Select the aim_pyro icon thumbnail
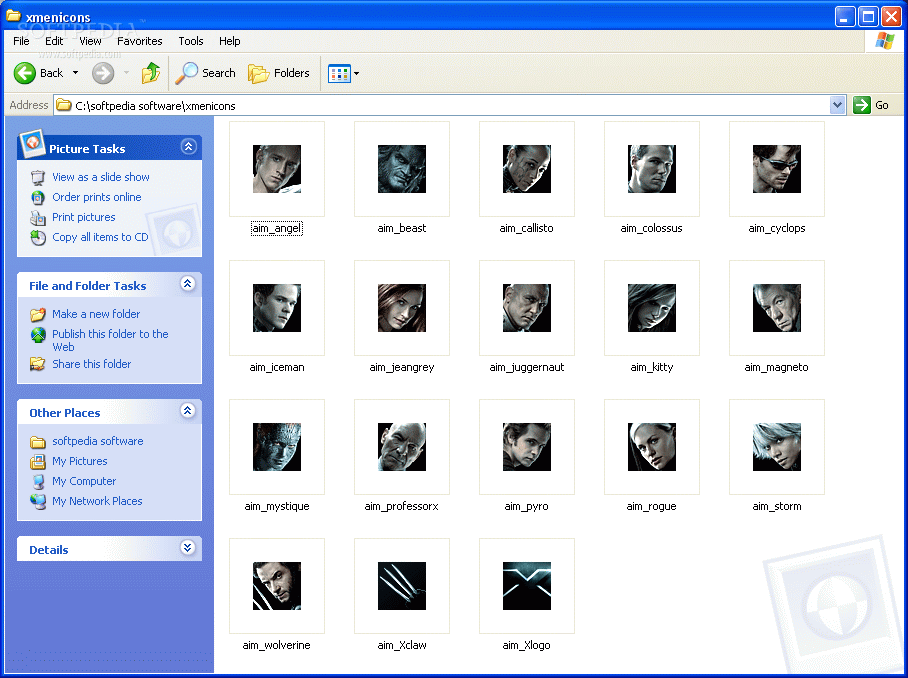Viewport: 908px width, 678px height. 527,447
